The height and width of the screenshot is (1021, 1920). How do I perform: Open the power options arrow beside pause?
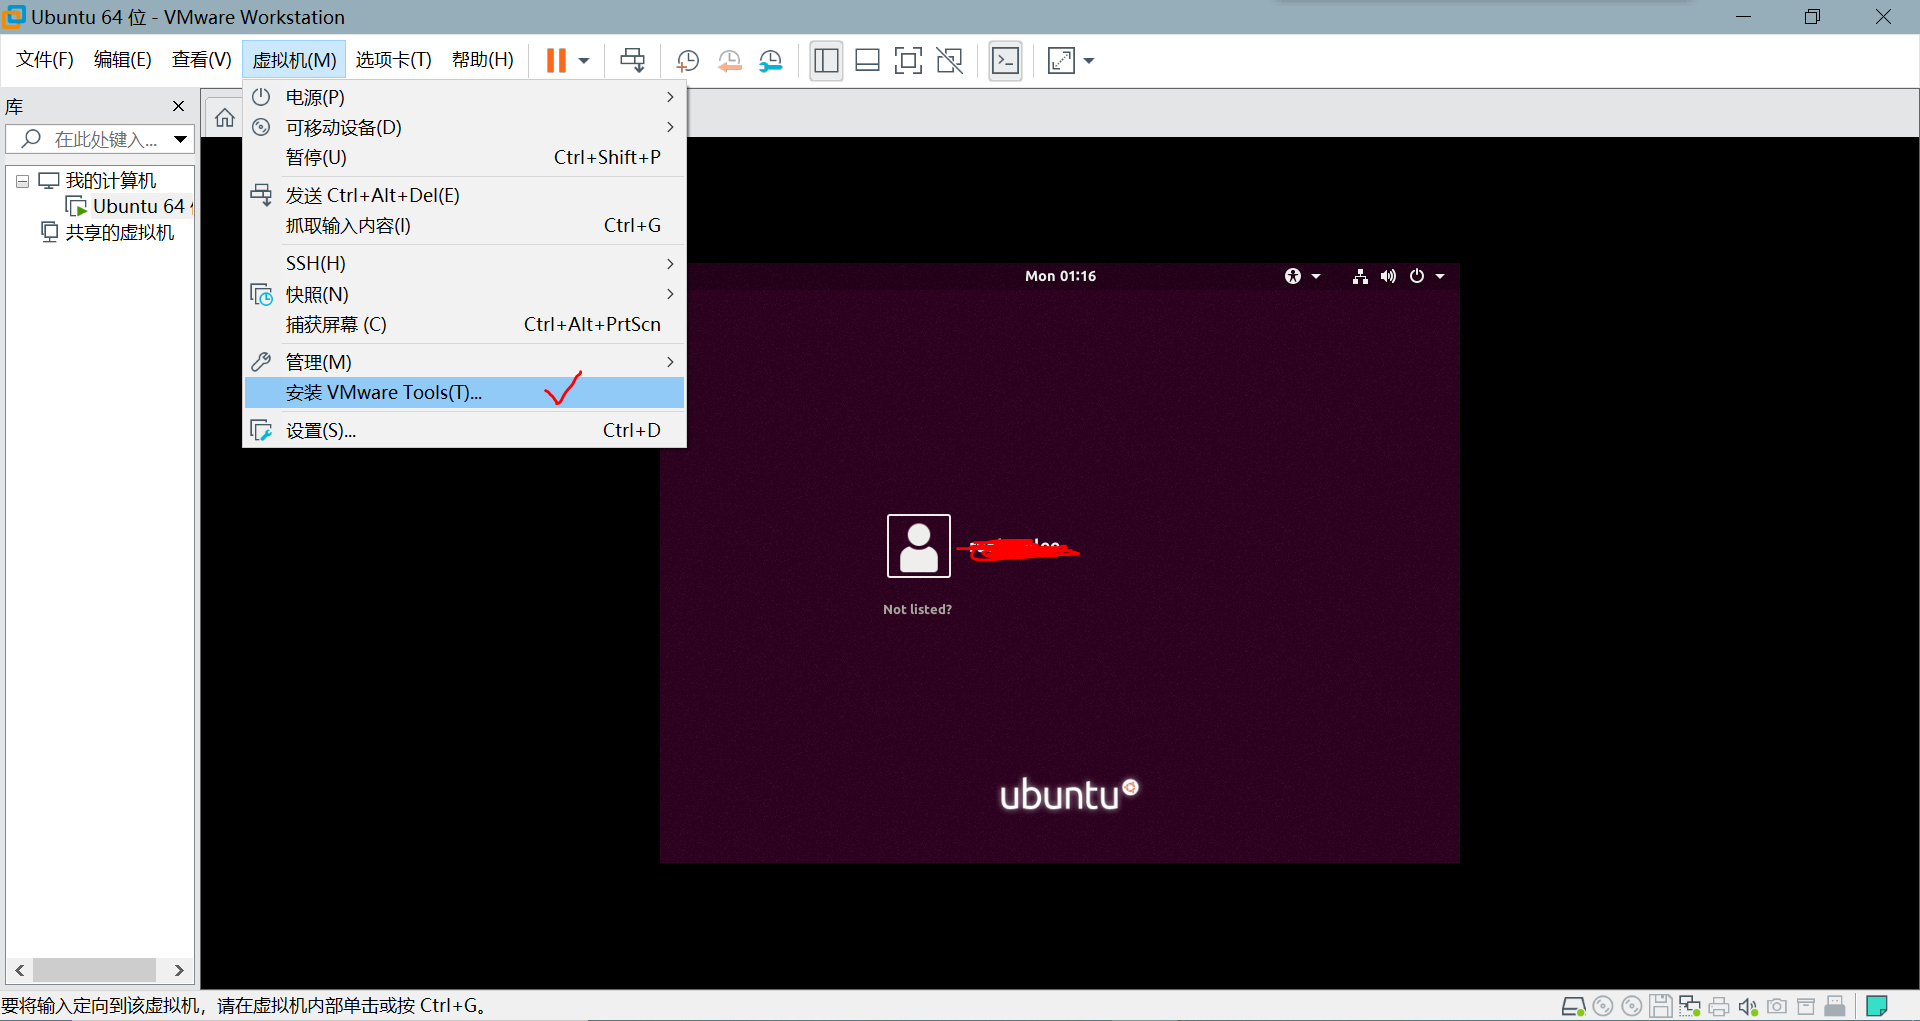[x=584, y=61]
